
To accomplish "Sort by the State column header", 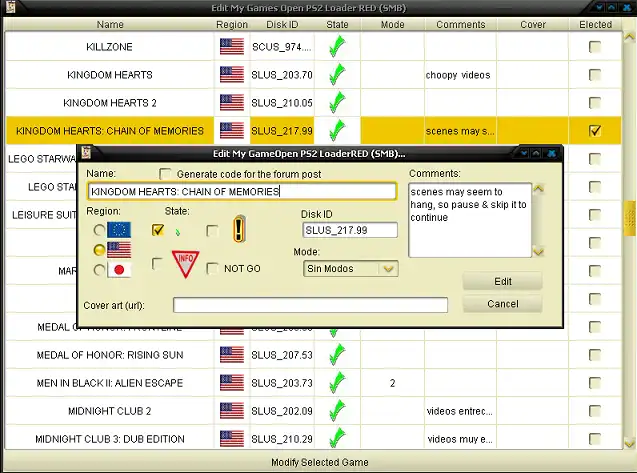I will point(337,24).
